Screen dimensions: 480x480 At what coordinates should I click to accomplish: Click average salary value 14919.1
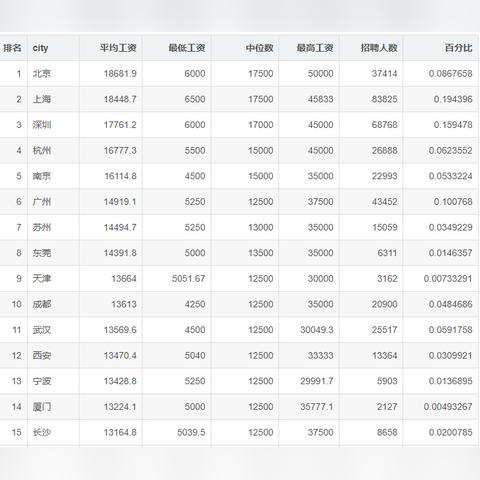coord(120,202)
